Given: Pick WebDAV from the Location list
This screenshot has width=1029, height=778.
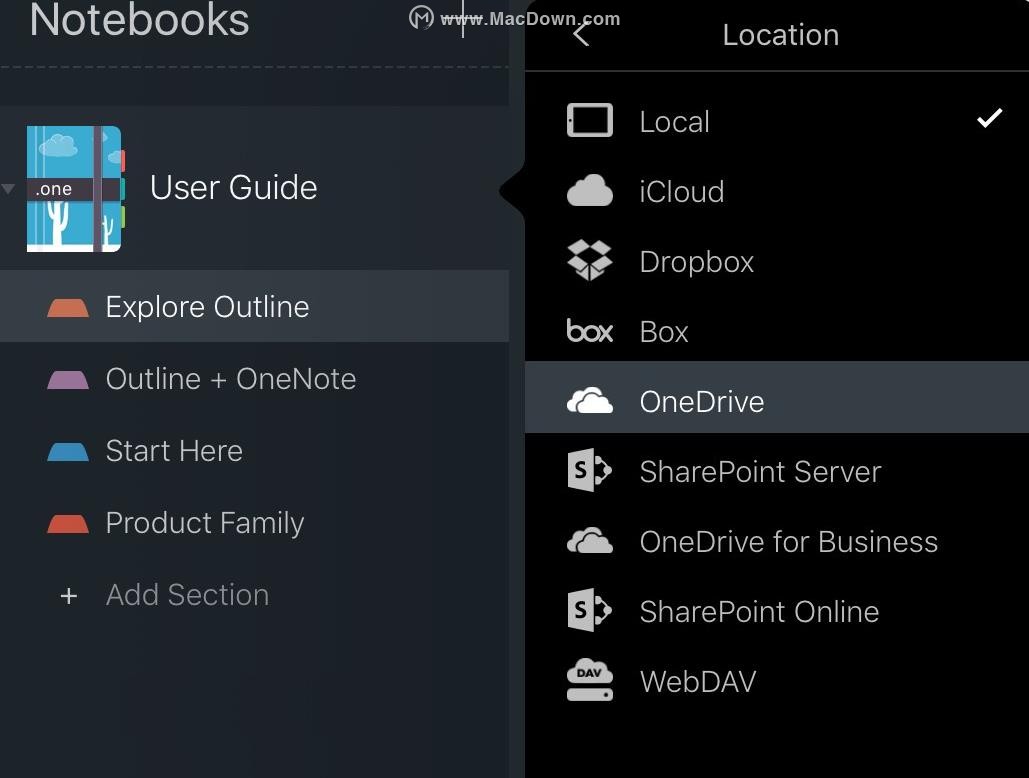Looking at the screenshot, I should 777,682.
